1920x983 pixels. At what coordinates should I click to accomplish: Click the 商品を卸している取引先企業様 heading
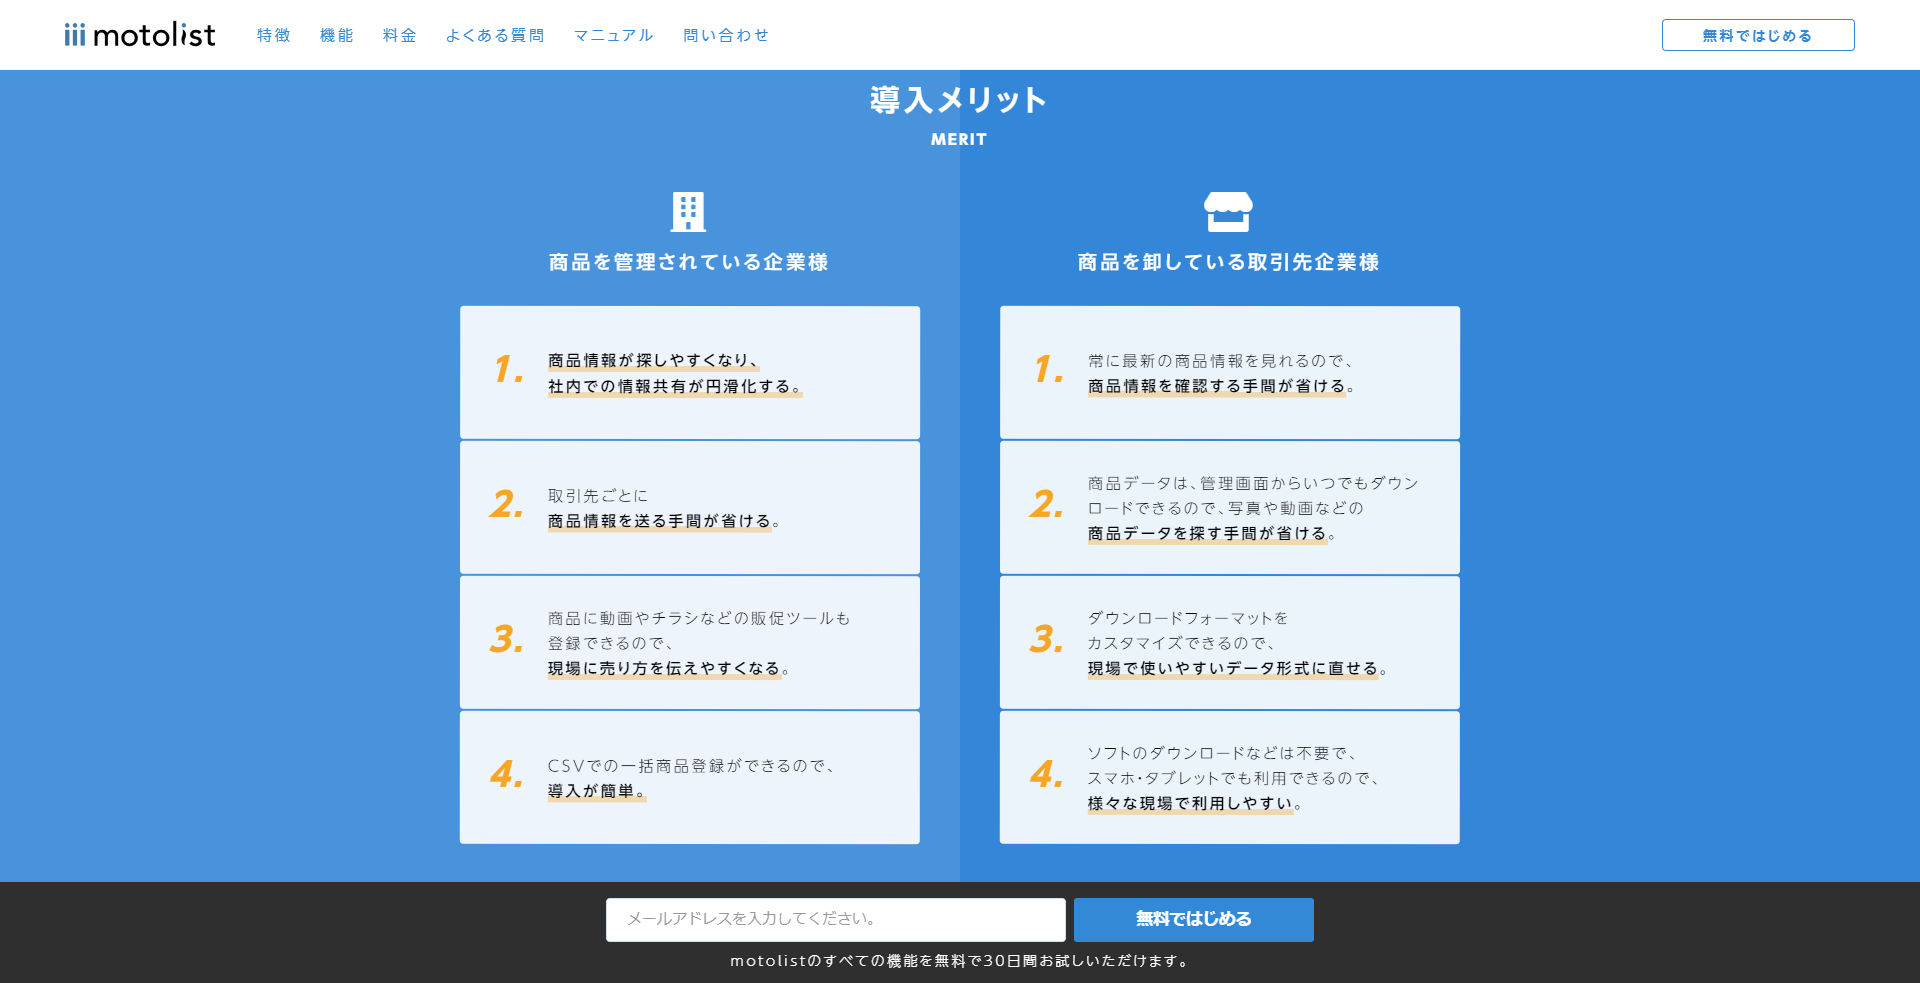coord(1229,262)
